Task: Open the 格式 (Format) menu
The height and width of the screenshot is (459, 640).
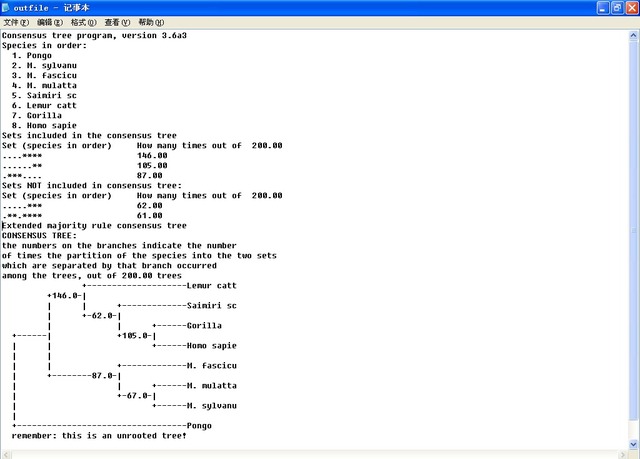Action: tap(83, 22)
